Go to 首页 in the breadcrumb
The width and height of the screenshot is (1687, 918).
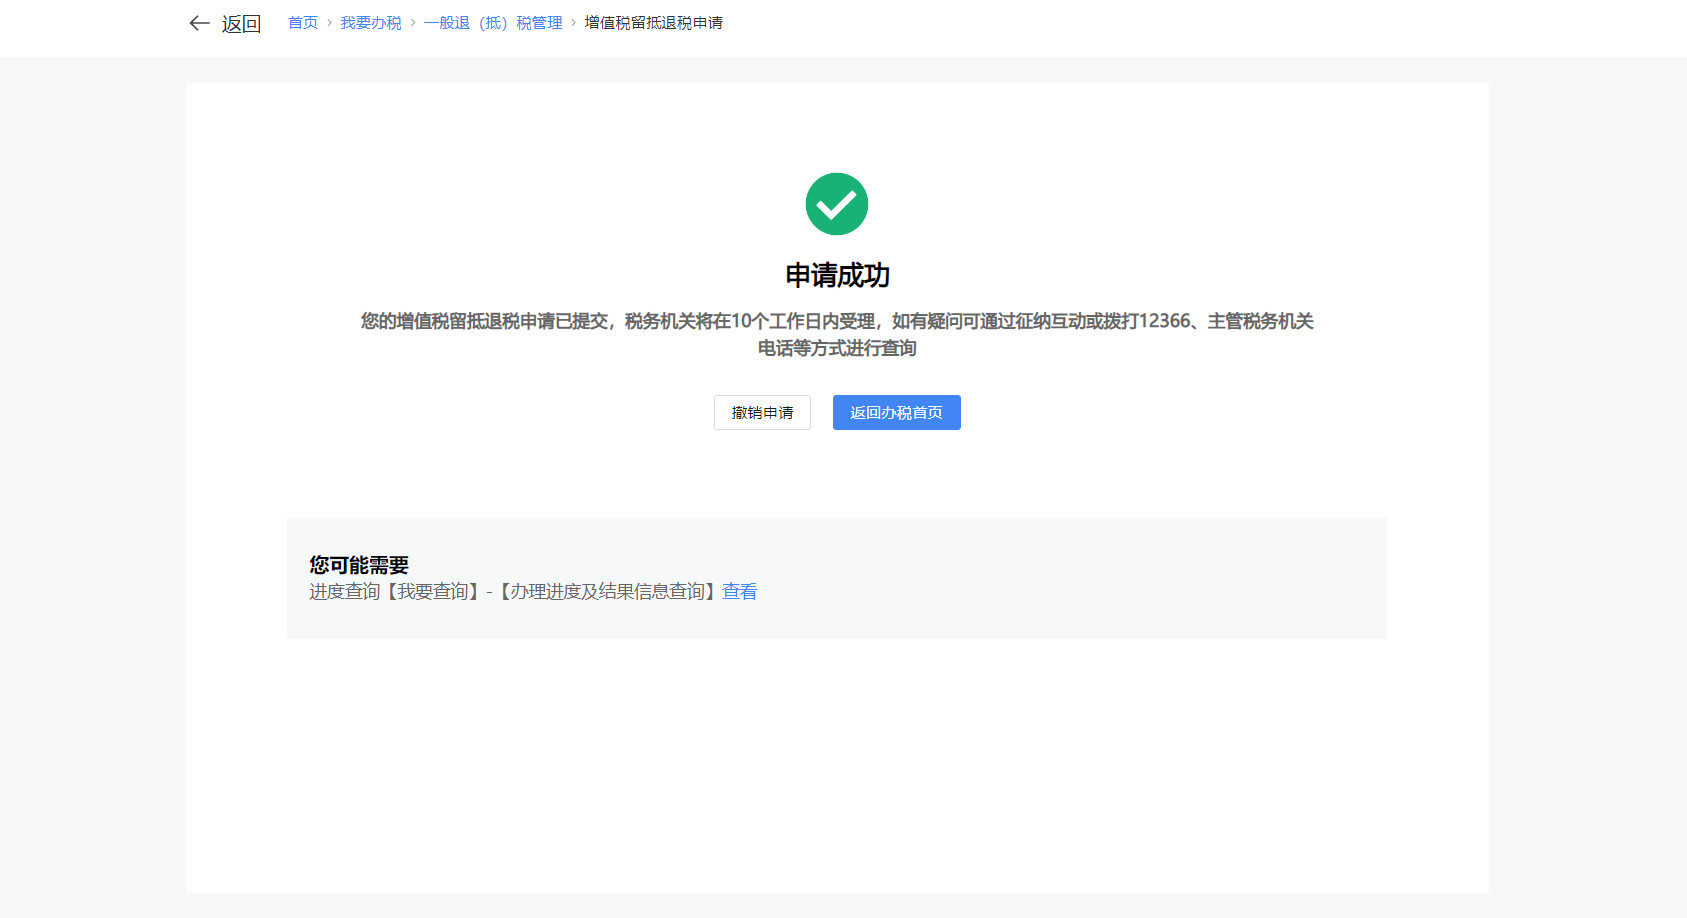(303, 23)
